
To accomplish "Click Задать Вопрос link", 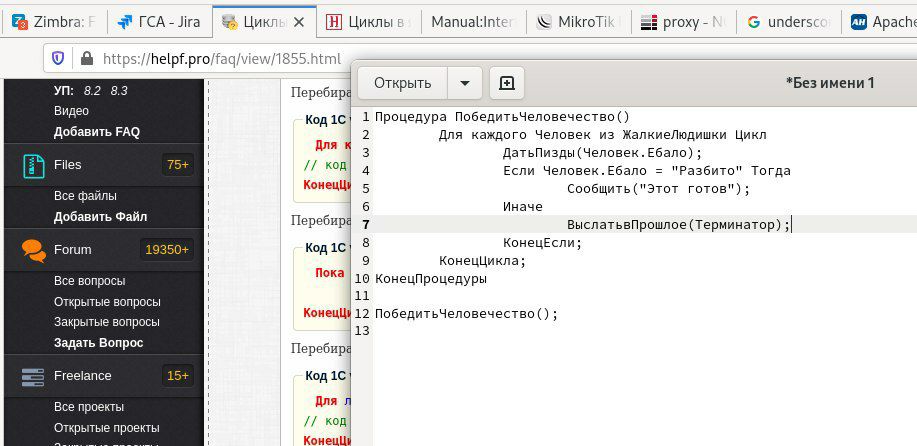I will [98, 343].
